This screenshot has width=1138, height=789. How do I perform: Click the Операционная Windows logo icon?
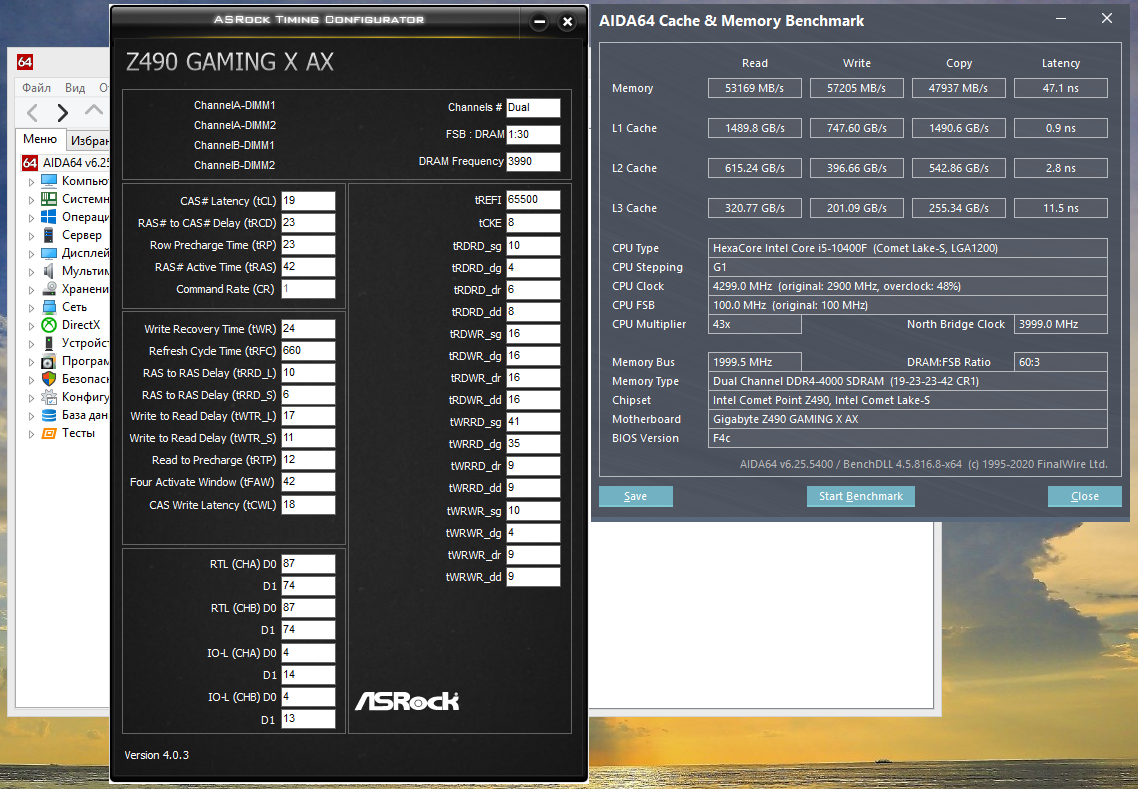[x=49, y=217]
